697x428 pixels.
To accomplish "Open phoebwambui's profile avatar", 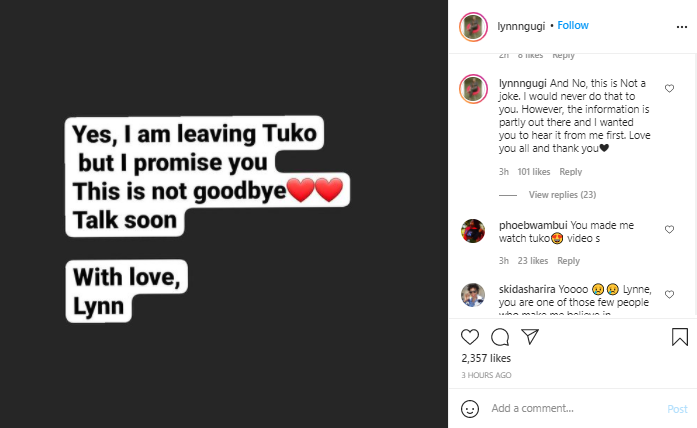I will [473, 231].
